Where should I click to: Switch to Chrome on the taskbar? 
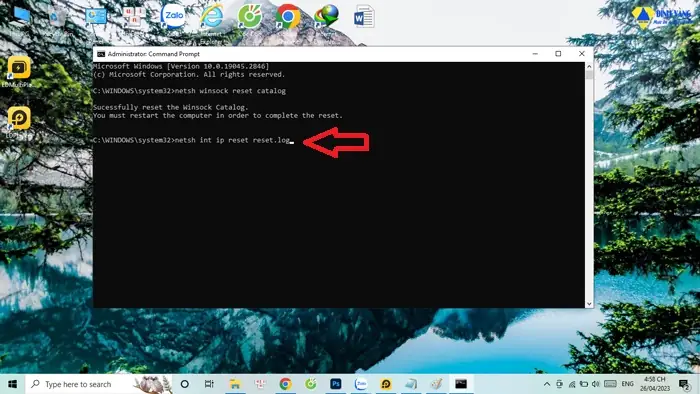click(x=285, y=384)
